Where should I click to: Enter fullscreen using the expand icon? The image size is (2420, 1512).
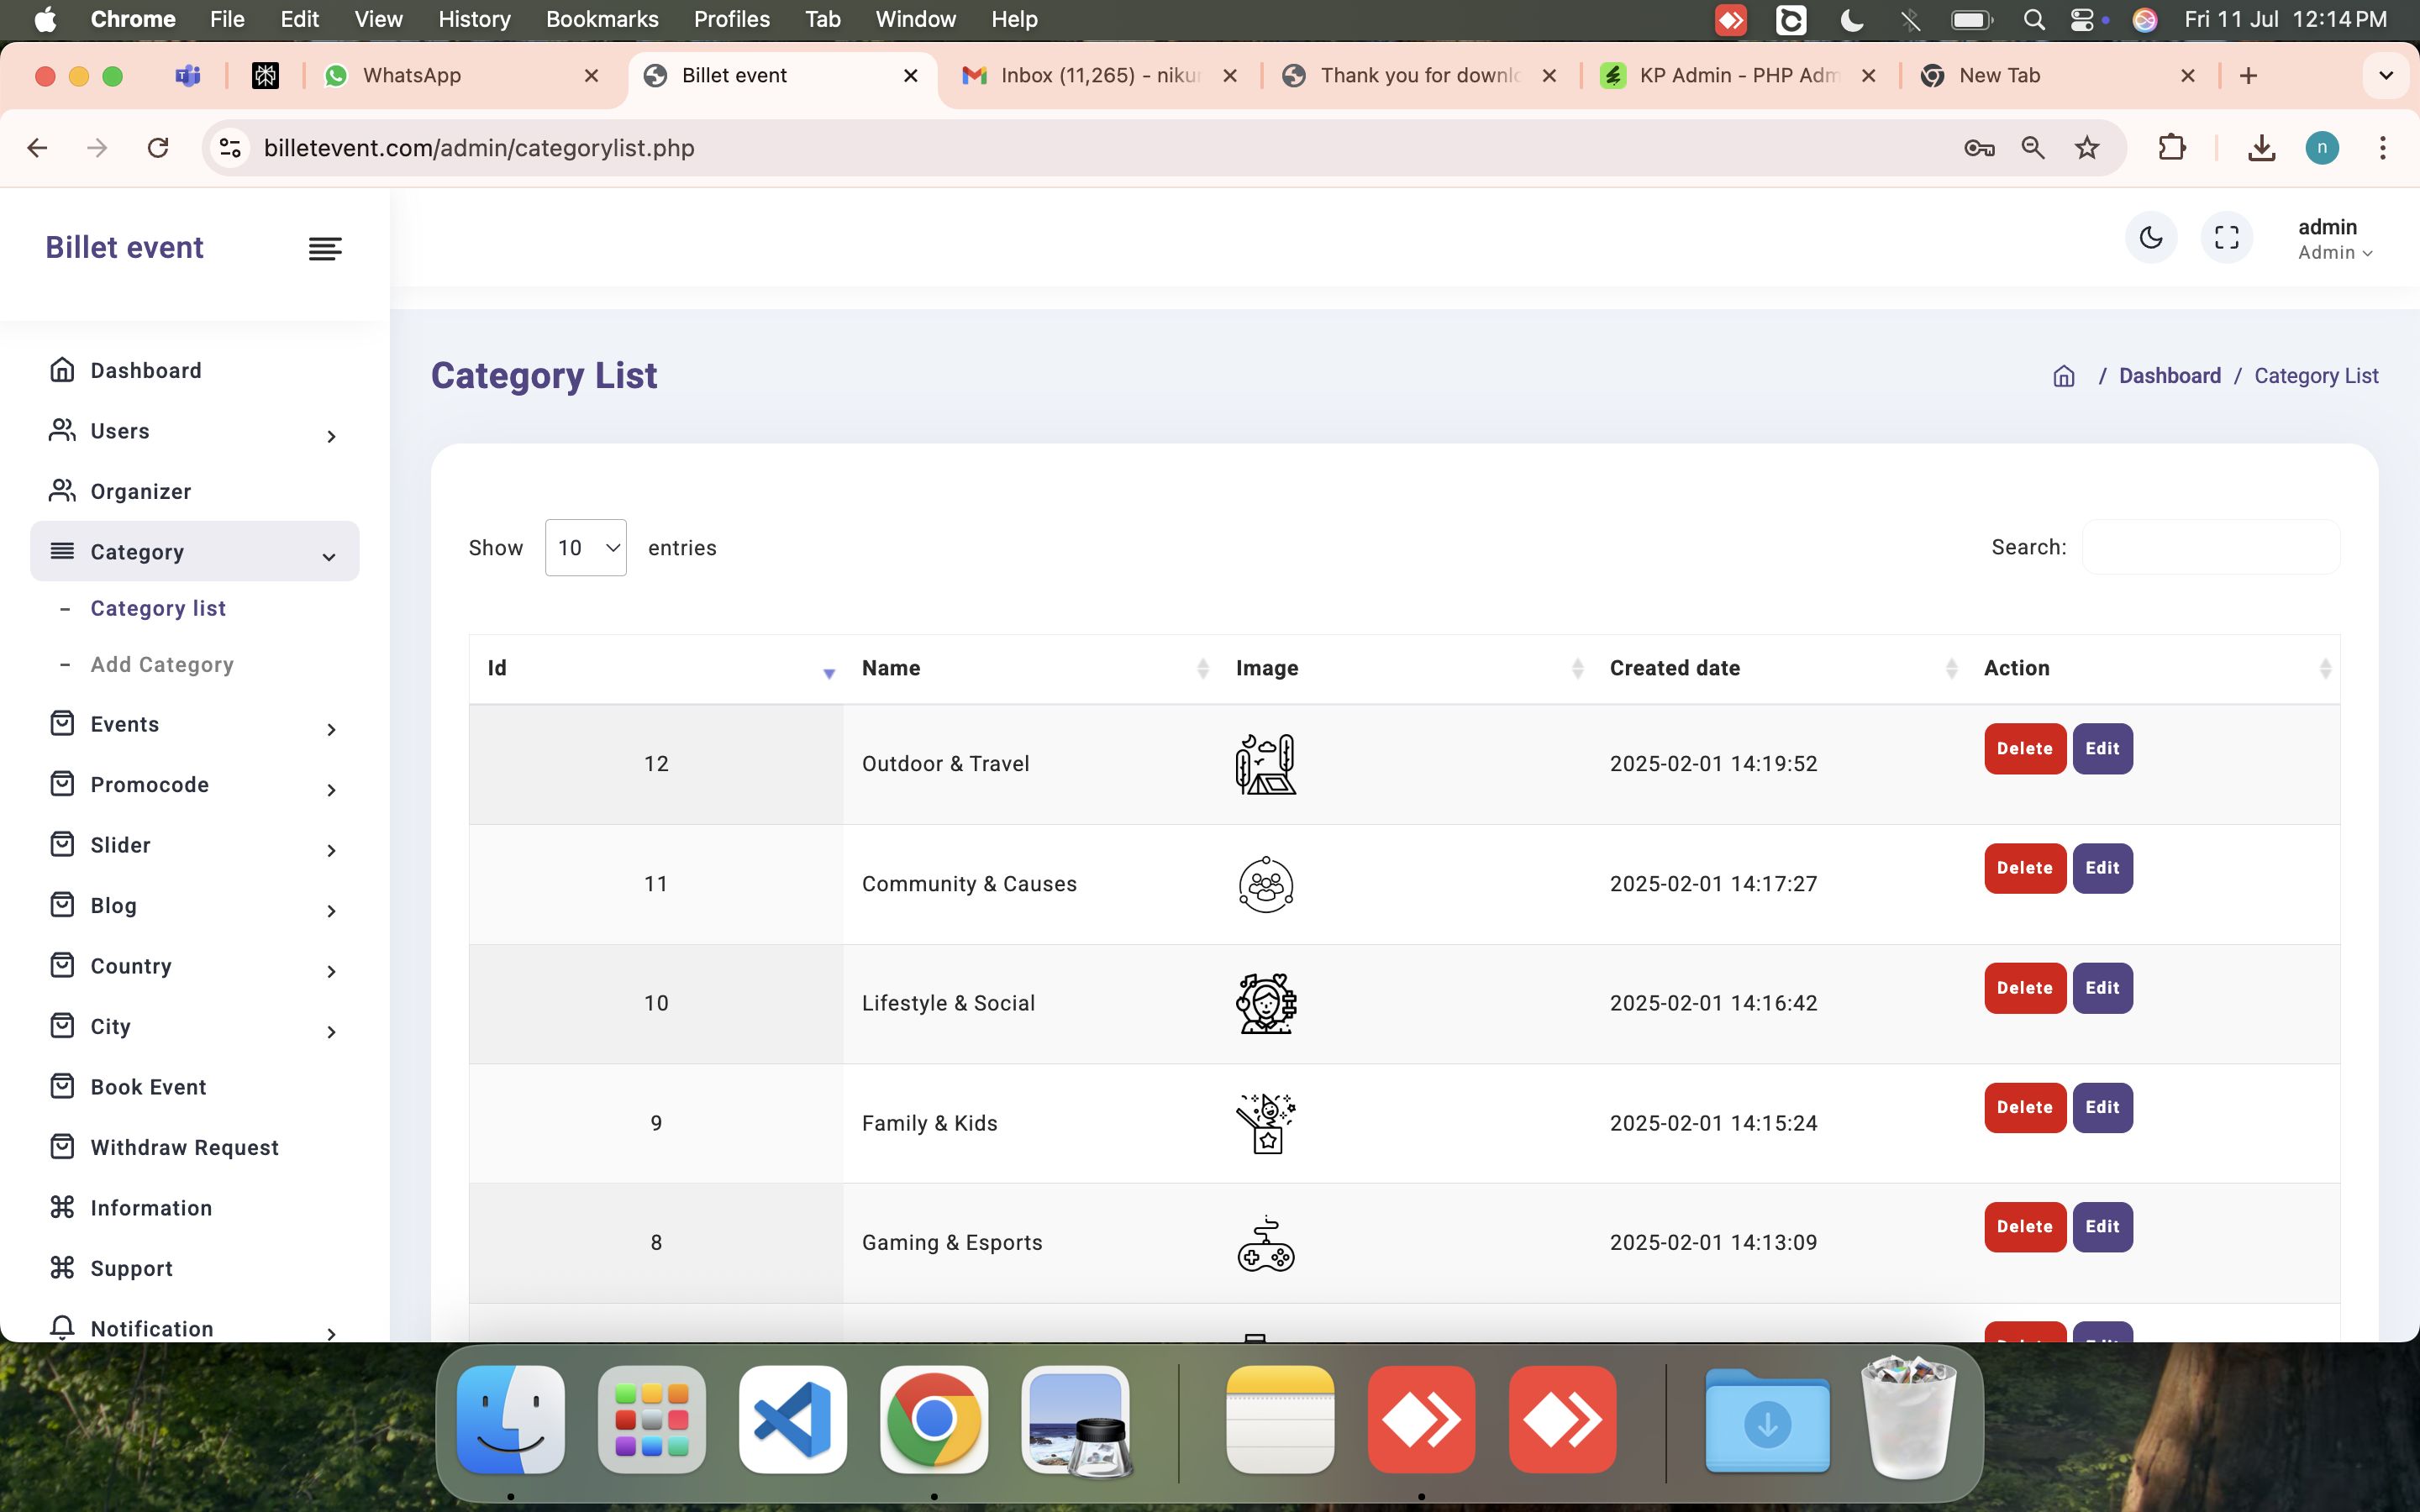tap(2226, 237)
